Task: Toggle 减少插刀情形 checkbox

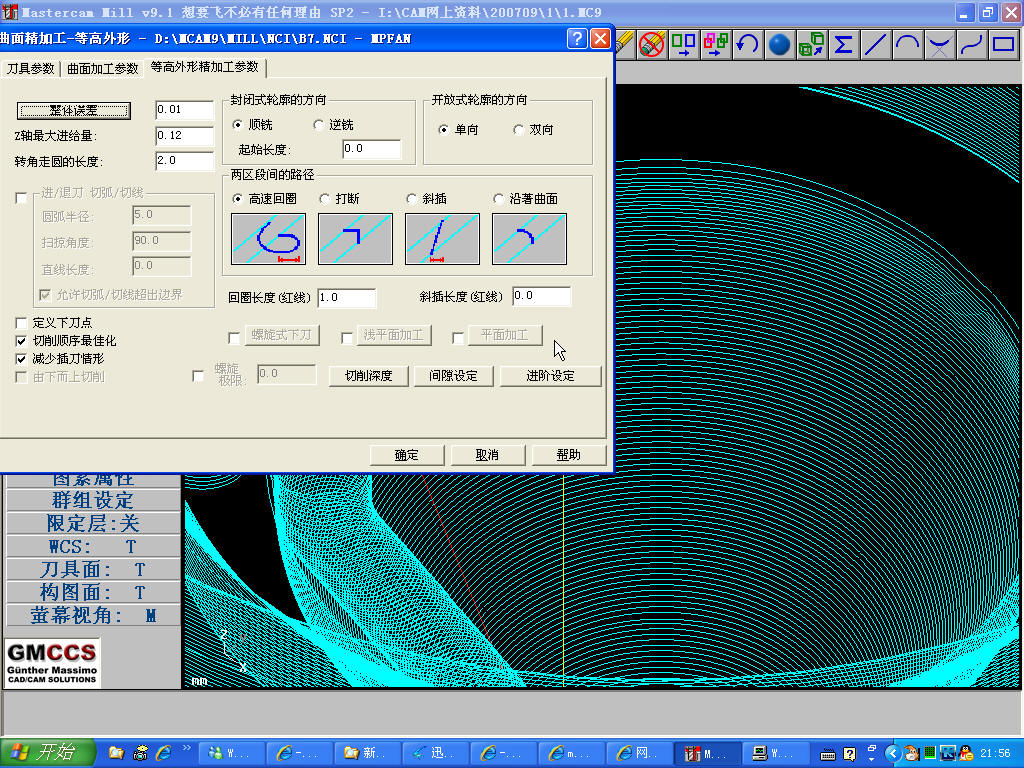Action: [x=21, y=359]
